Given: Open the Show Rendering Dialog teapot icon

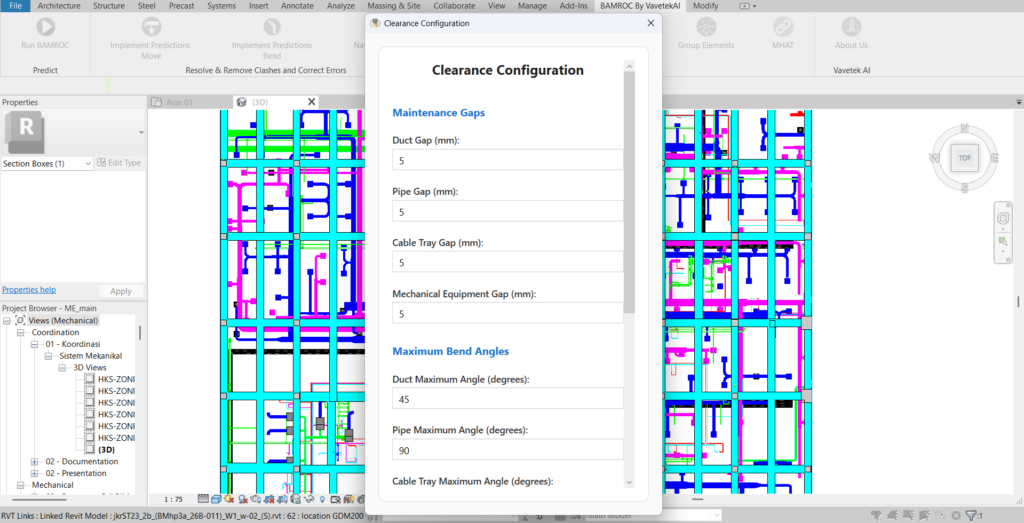Looking at the screenshot, I should pos(255,499).
